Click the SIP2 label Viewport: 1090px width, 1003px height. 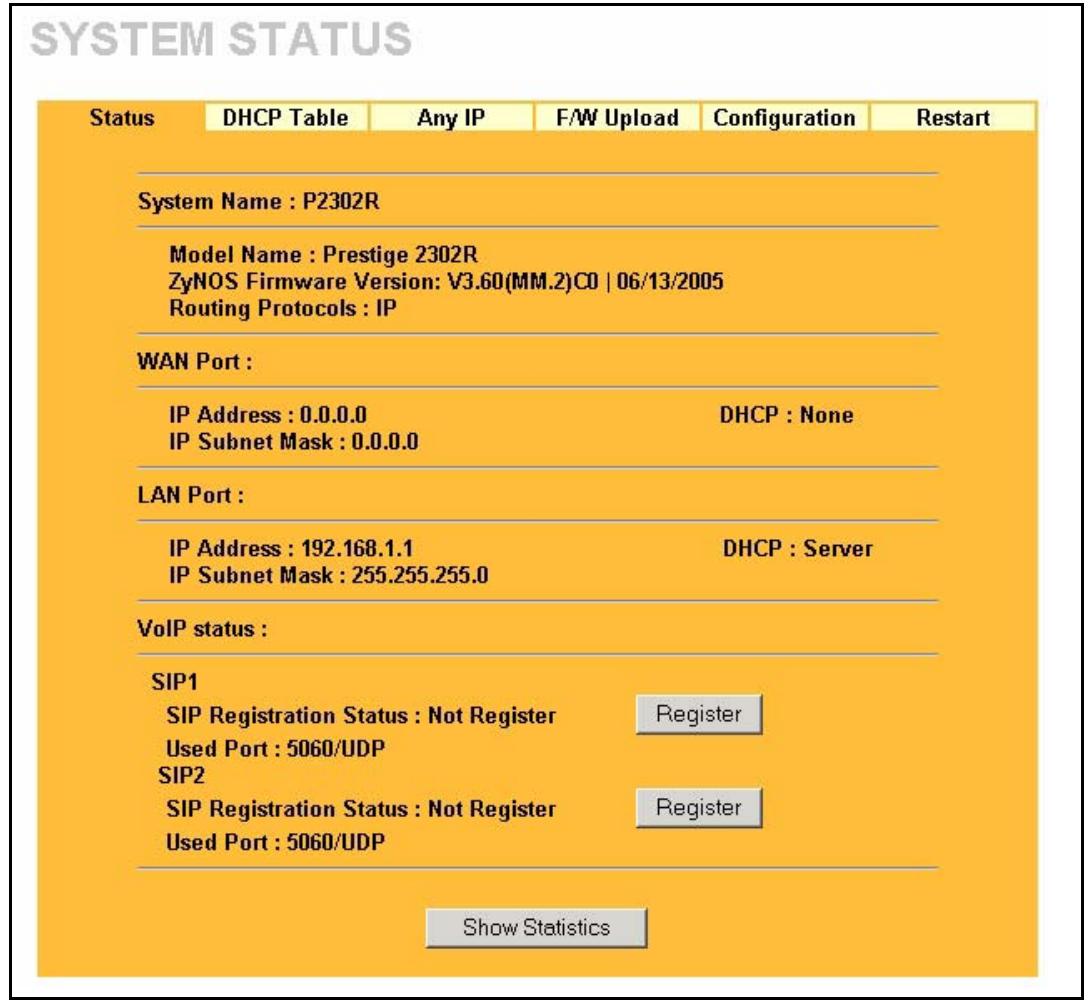coord(181,775)
